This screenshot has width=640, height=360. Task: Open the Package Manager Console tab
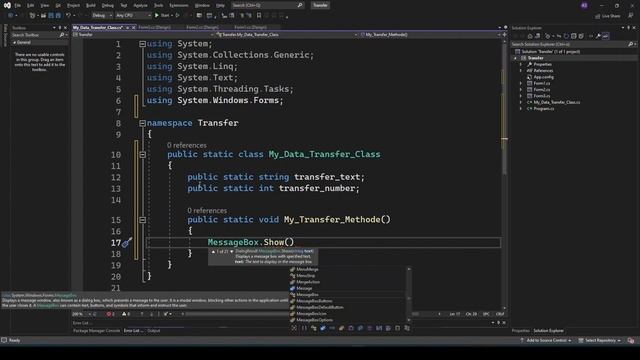pyautogui.click(x=96, y=331)
